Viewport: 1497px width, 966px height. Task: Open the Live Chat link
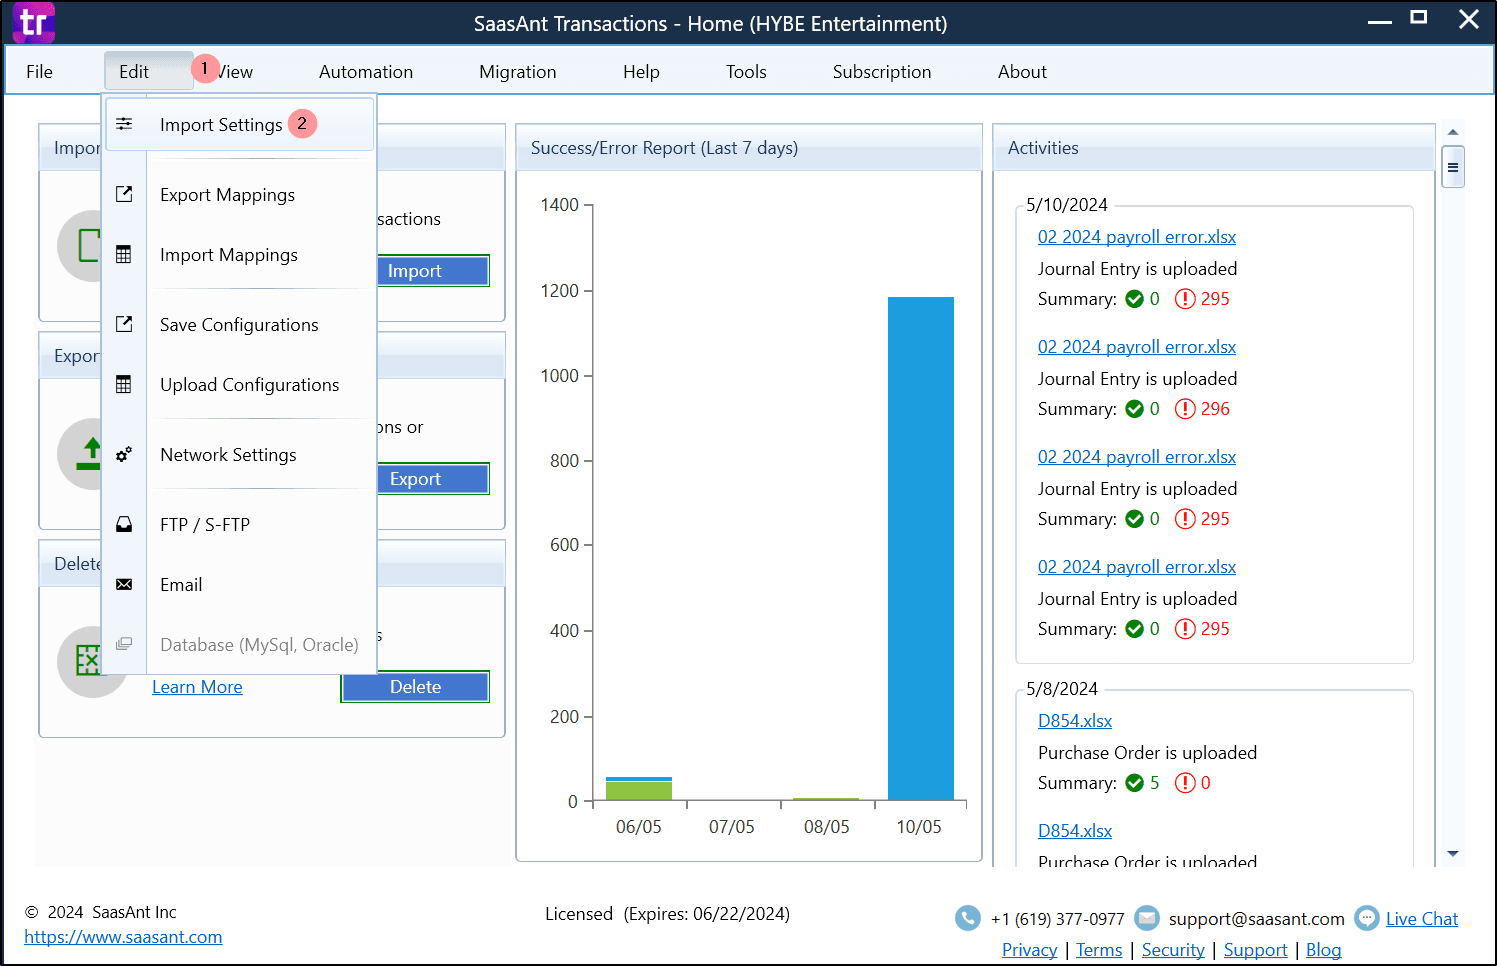1421,918
